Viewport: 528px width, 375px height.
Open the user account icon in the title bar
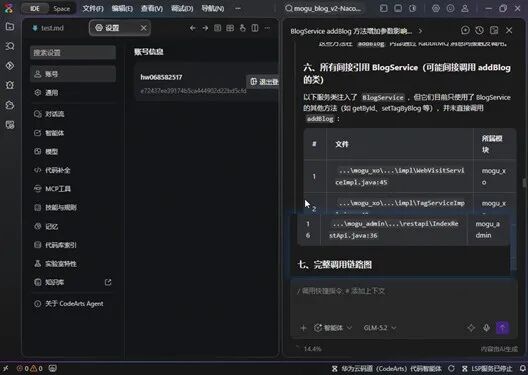(465, 8)
